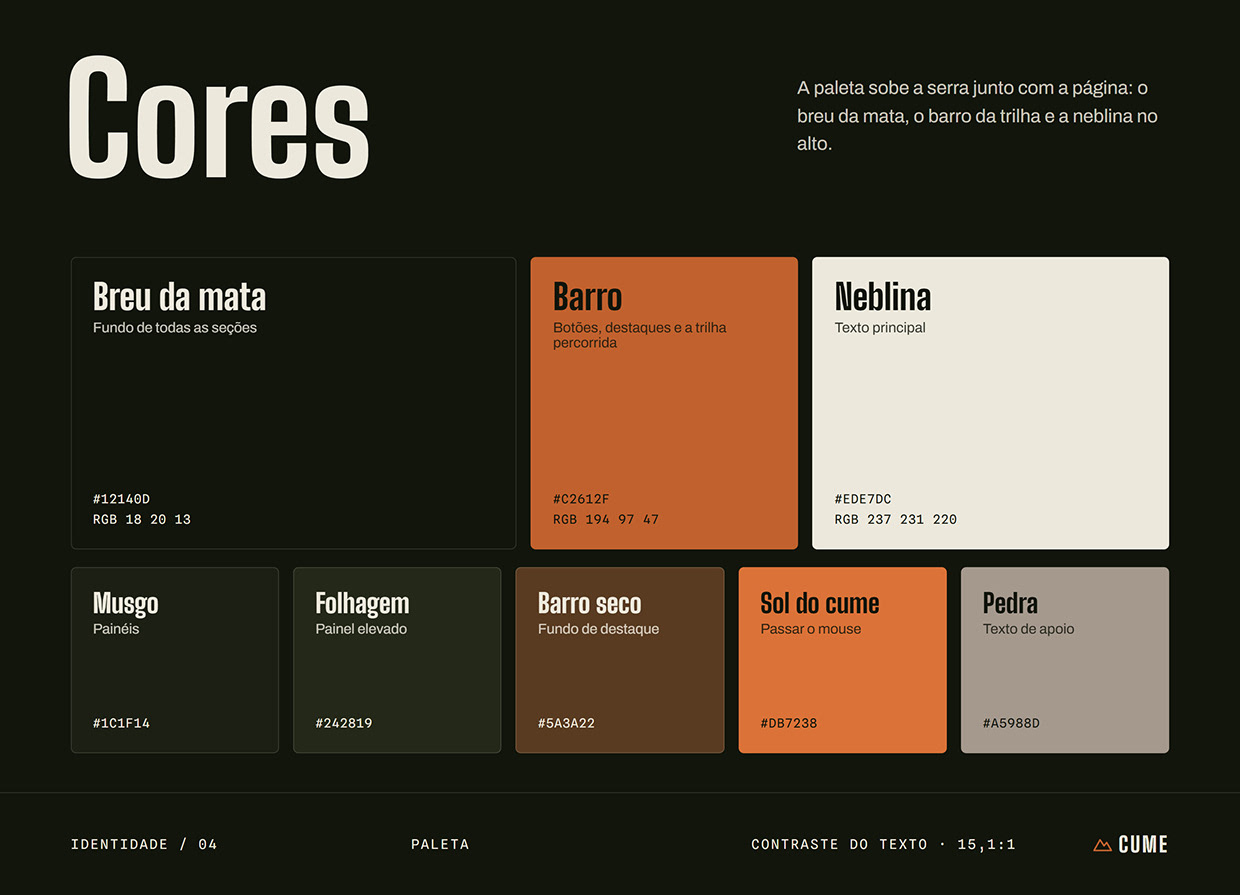
Task: Click the hex code "#1C1F14"
Action: pyautogui.click(x=122, y=723)
